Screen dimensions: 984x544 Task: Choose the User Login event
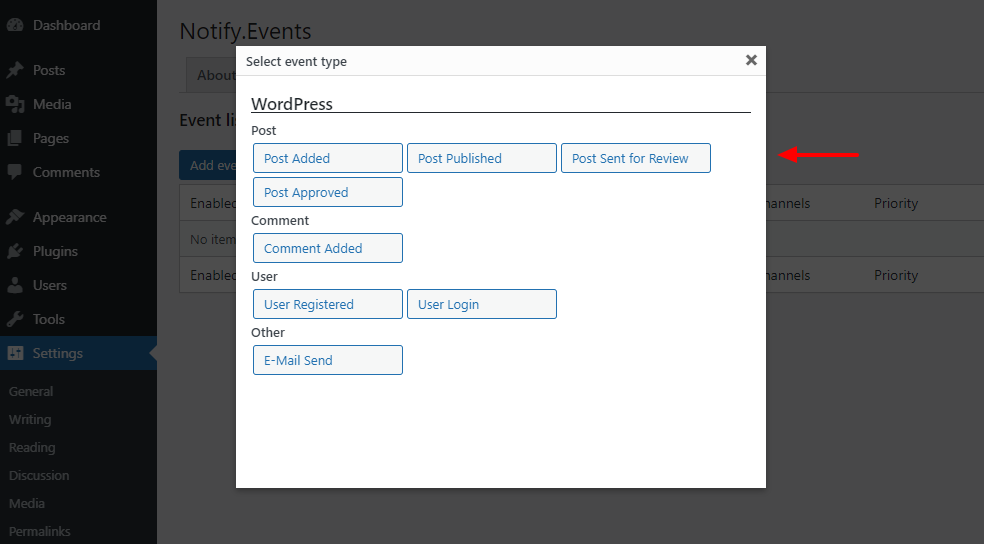(x=482, y=304)
